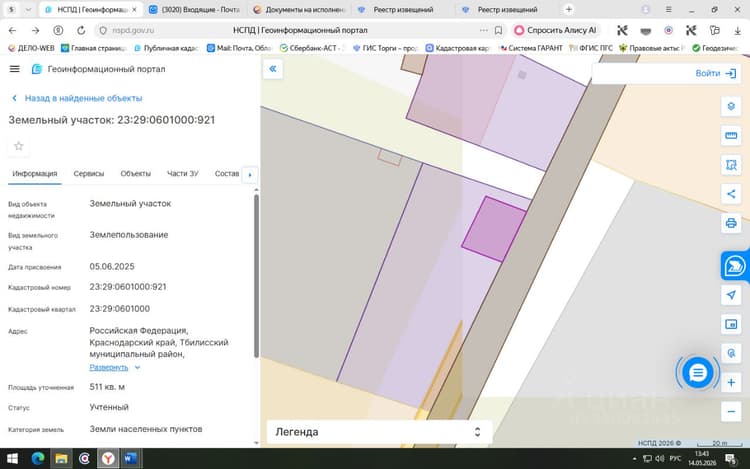The width and height of the screenshot is (750, 469).
Task: Expand the Легенда panel
Action: click(x=379, y=432)
